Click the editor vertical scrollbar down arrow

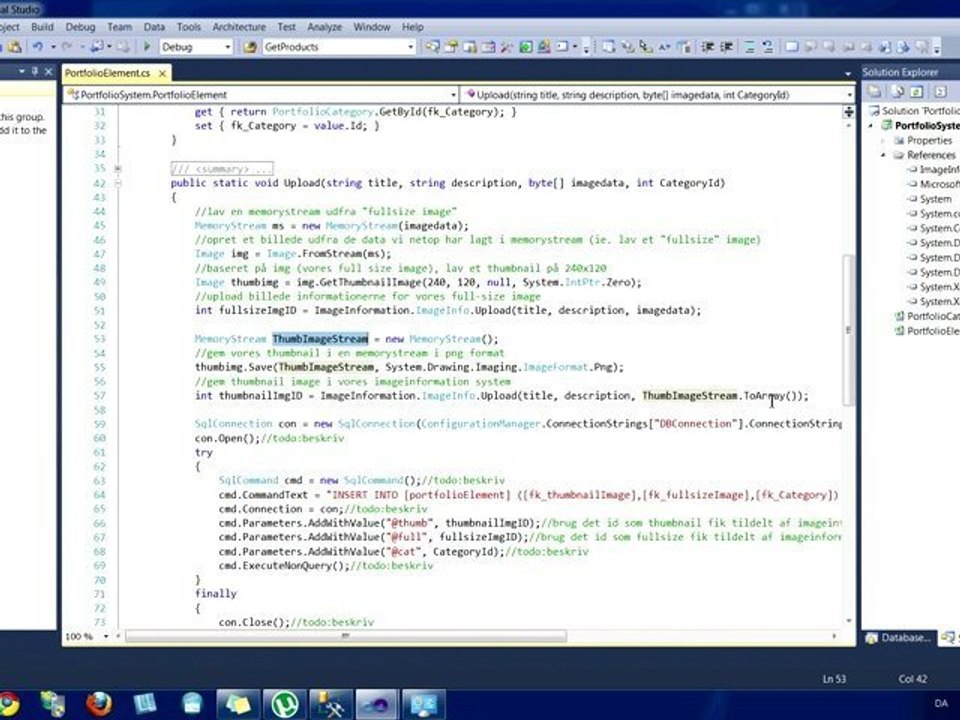click(849, 621)
